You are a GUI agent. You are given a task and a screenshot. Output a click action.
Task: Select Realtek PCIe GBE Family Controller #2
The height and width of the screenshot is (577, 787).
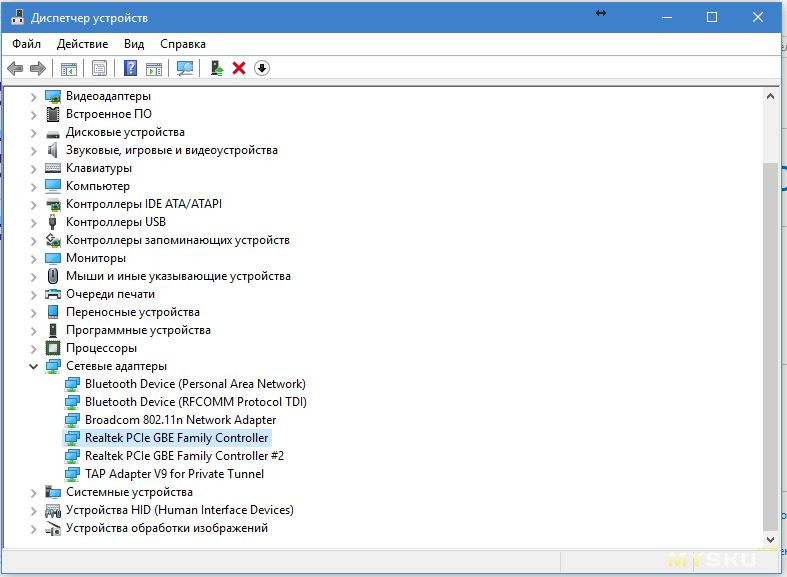pyautogui.click(x=184, y=456)
